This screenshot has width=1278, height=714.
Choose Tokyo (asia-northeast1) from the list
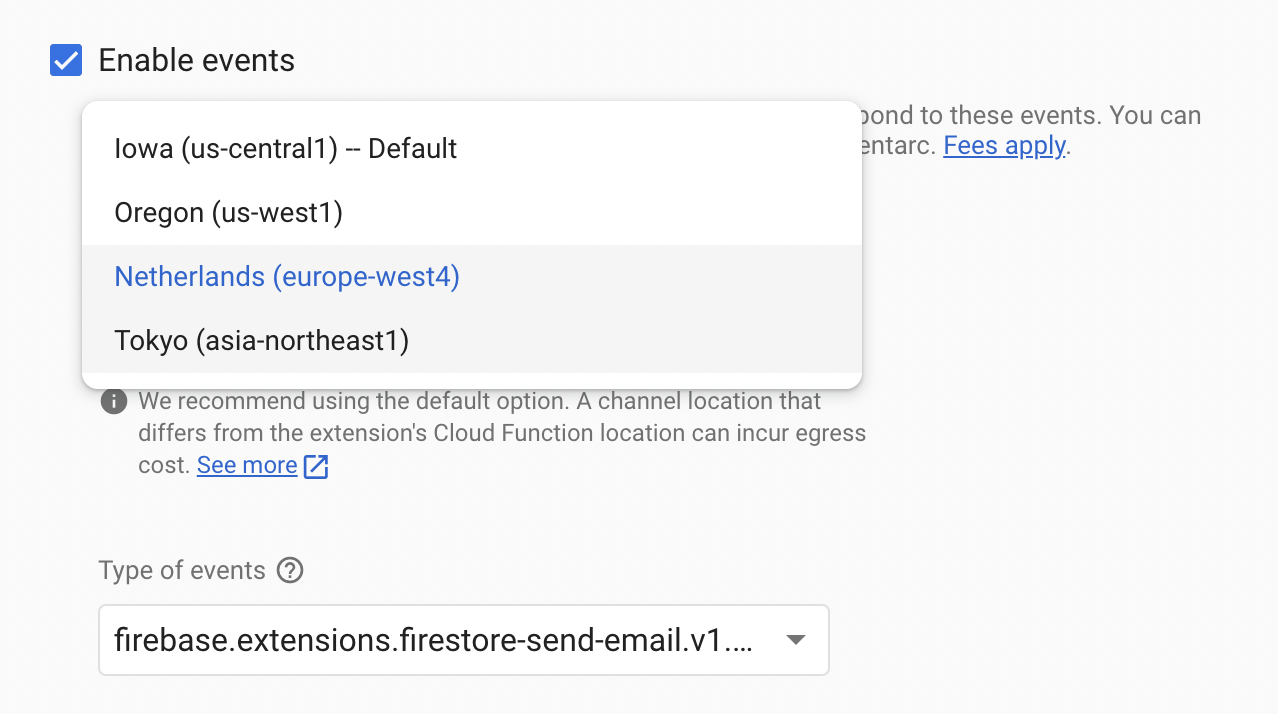coord(260,340)
